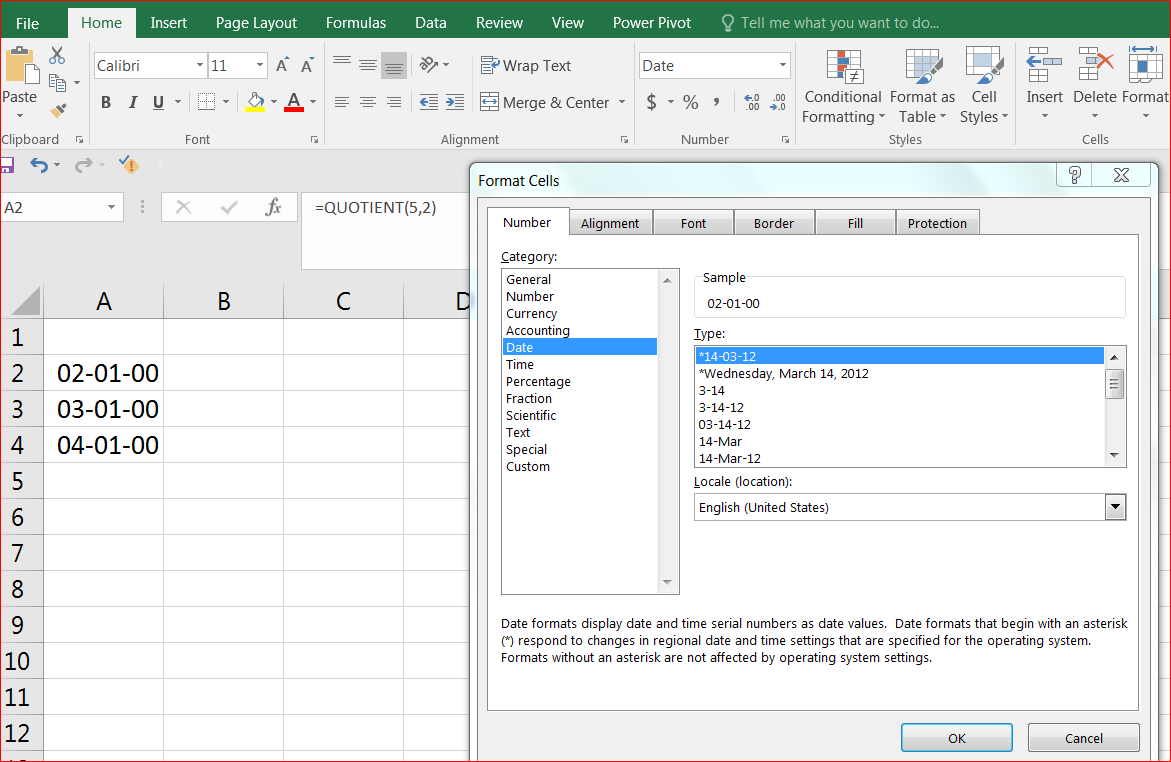1171x762 pixels.
Task: Select the Format Painter brush icon
Action: click(x=58, y=111)
